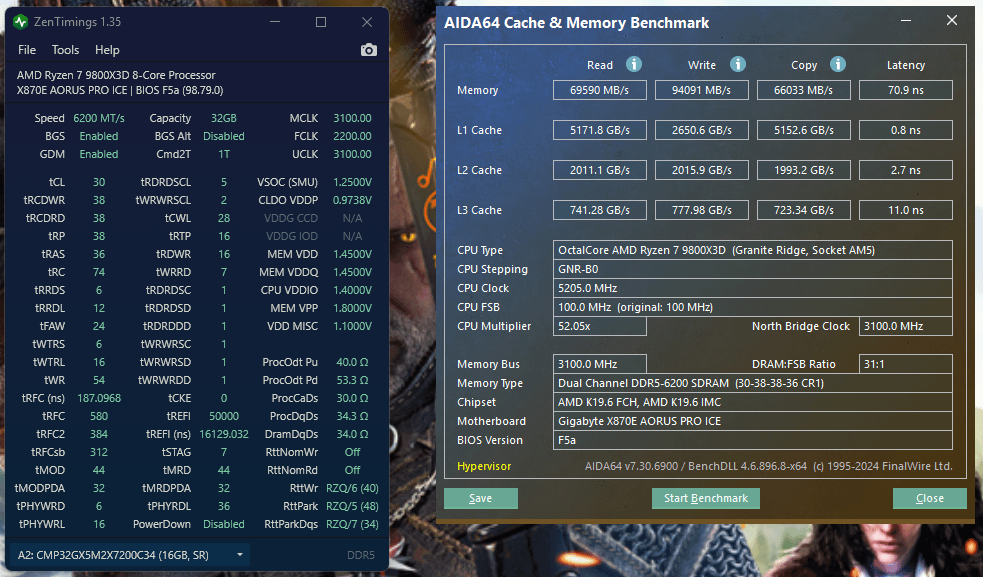Click AMD Ryzen 7 9800X3D processor text
Screen dimensions: 983x577
click(x=116, y=75)
